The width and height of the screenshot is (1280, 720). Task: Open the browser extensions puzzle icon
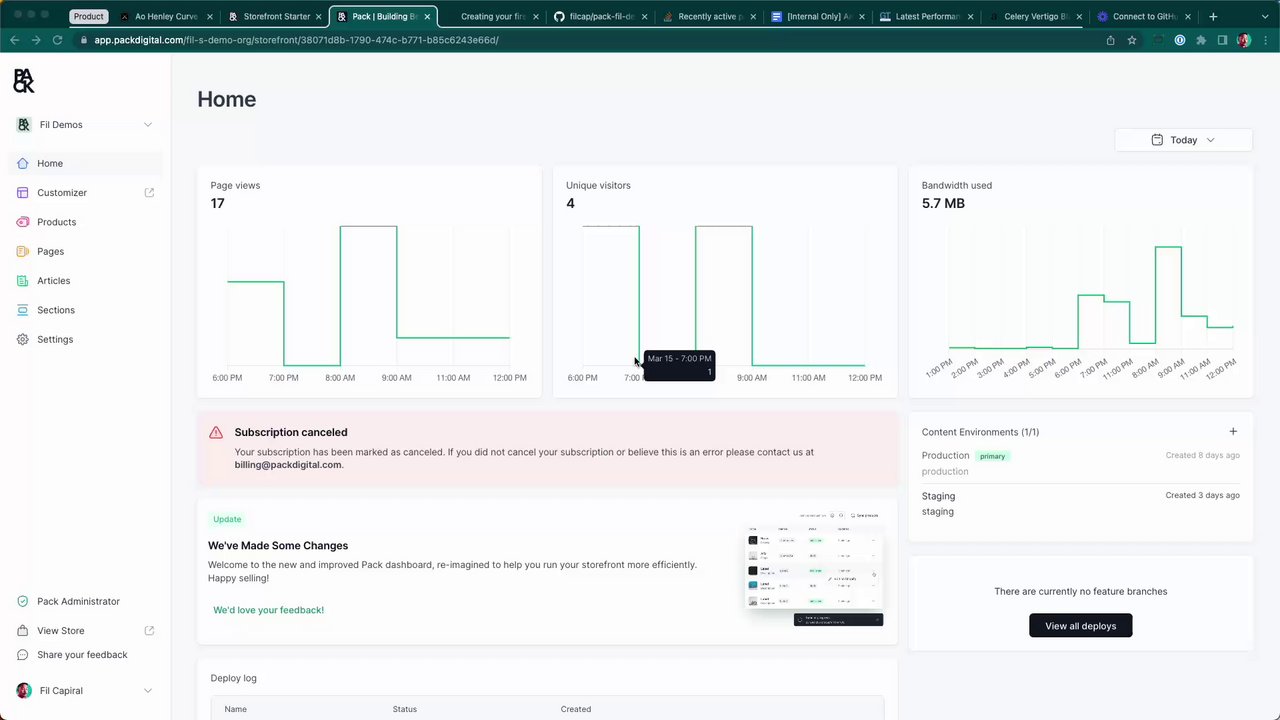coord(1201,40)
